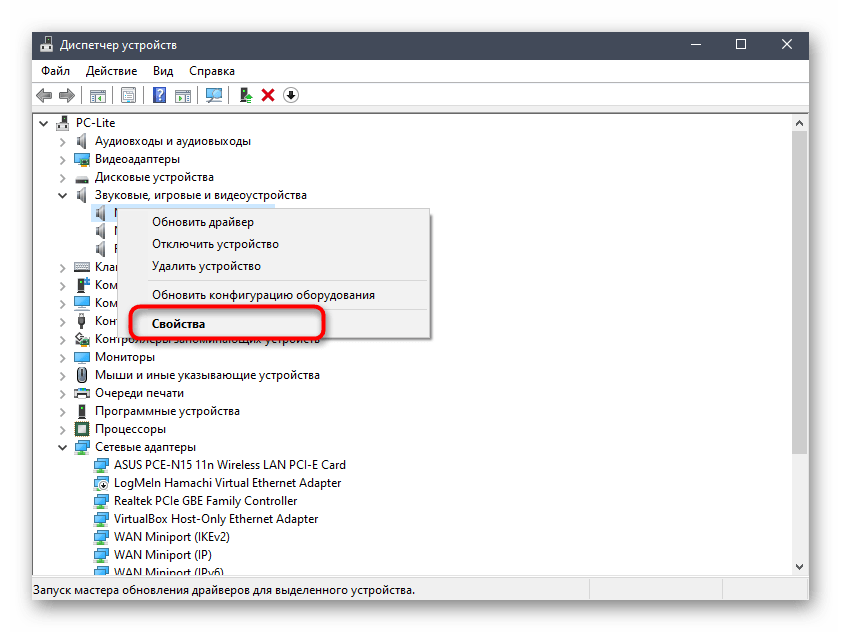
Task: Click the speaker icon beside Аудиовходы и аудиовыходы
Action: point(82,141)
